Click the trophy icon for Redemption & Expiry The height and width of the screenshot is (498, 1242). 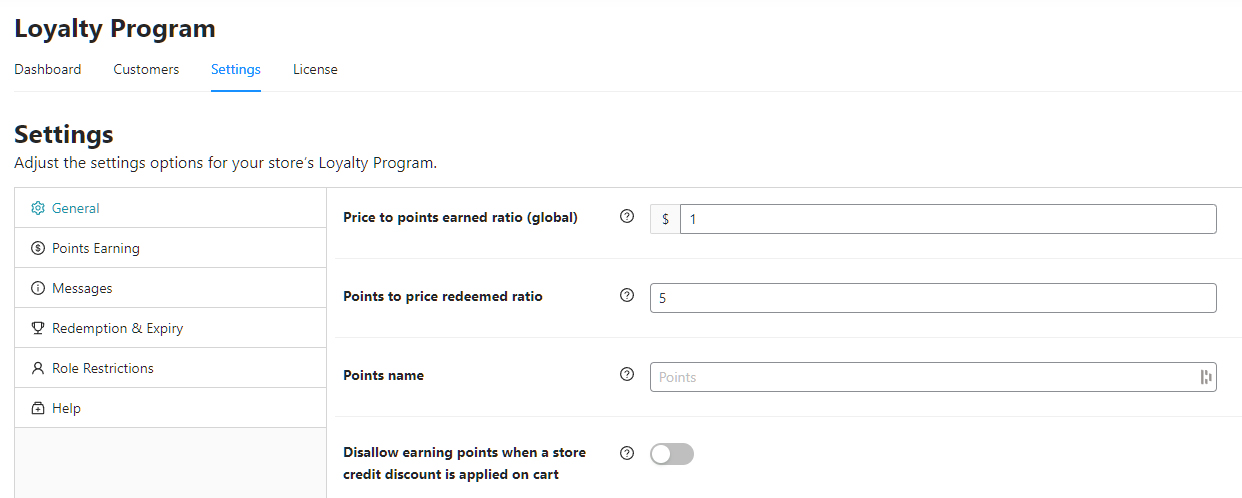pos(38,328)
